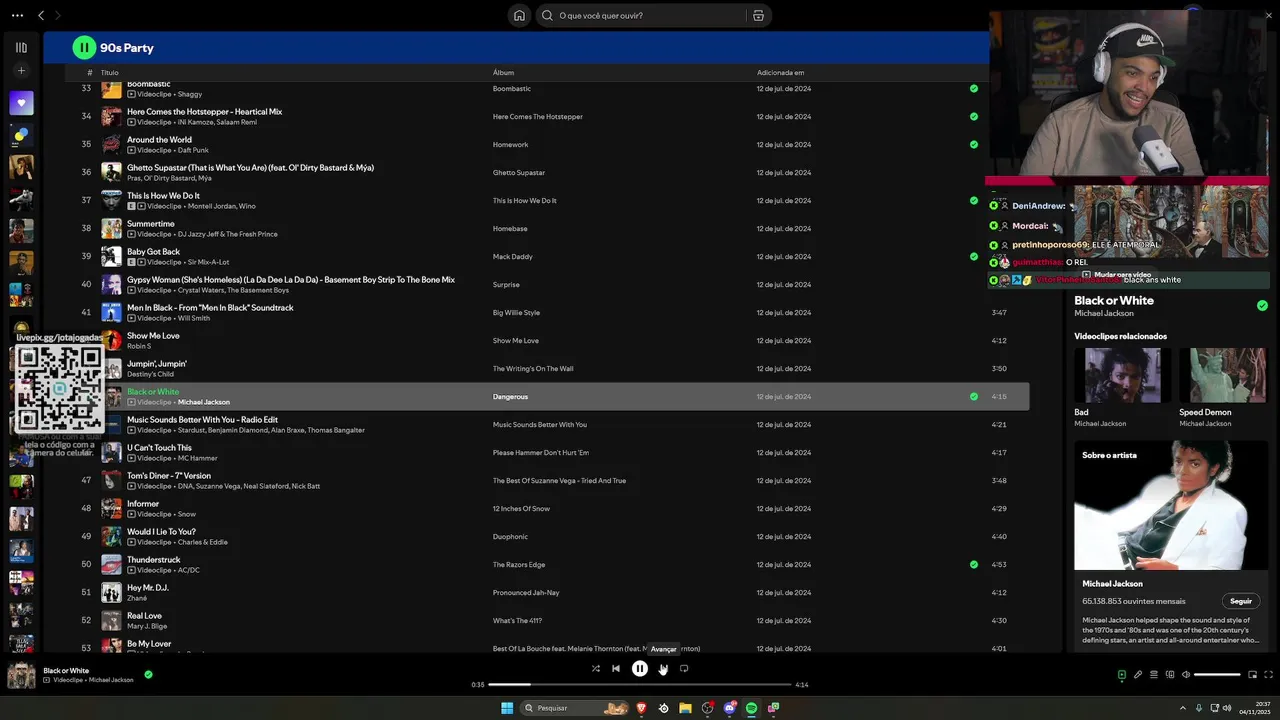Open the Homework album link

click(510, 144)
